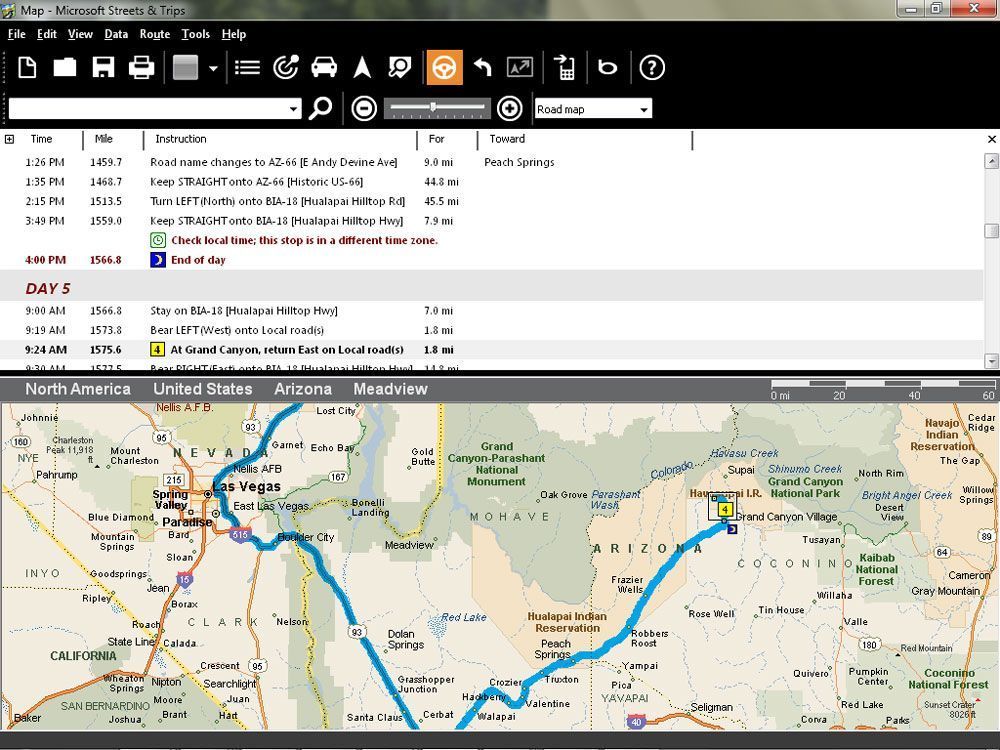Open the help question mark icon

pyautogui.click(x=652, y=68)
